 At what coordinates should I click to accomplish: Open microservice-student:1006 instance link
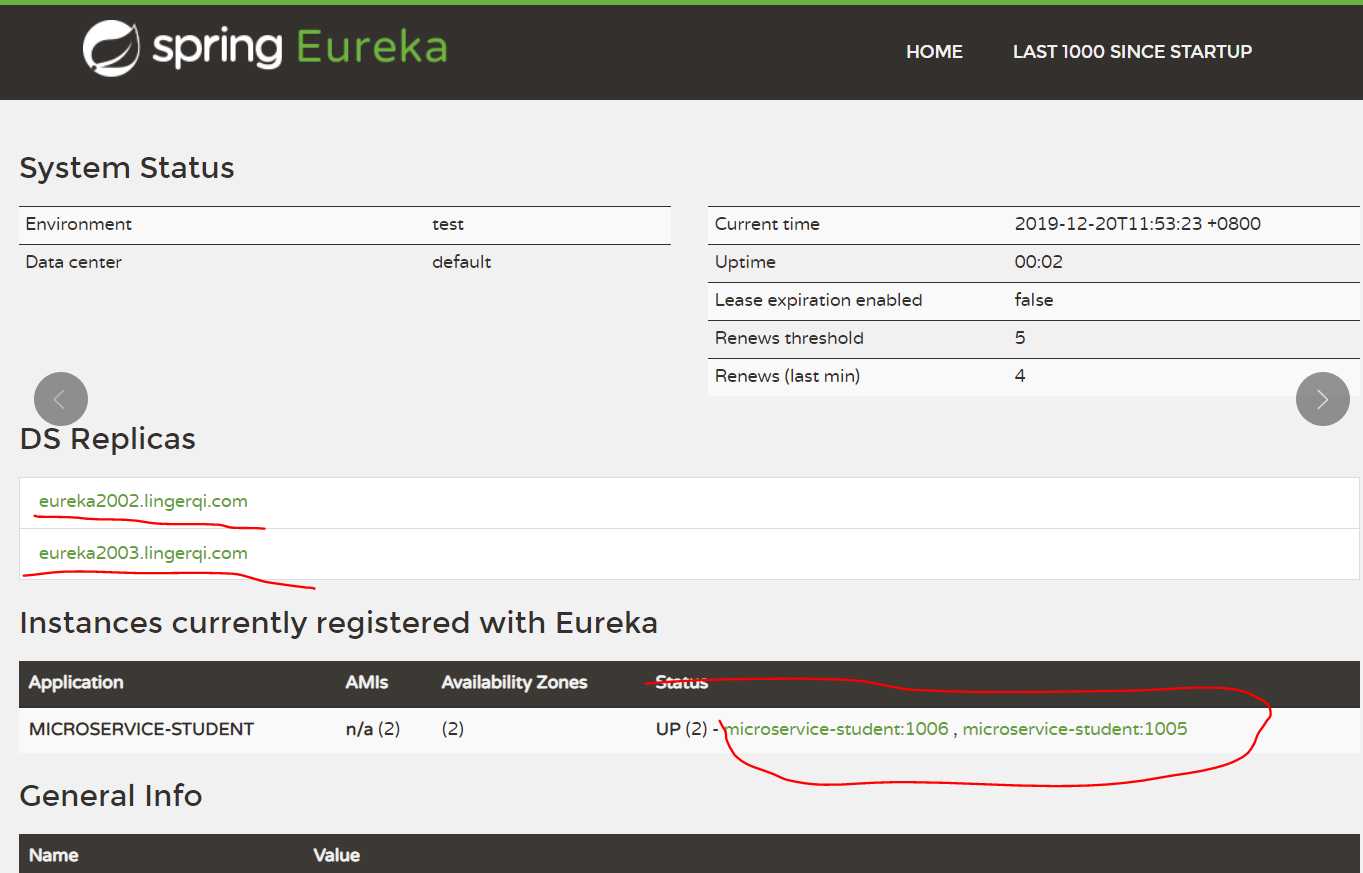837,729
